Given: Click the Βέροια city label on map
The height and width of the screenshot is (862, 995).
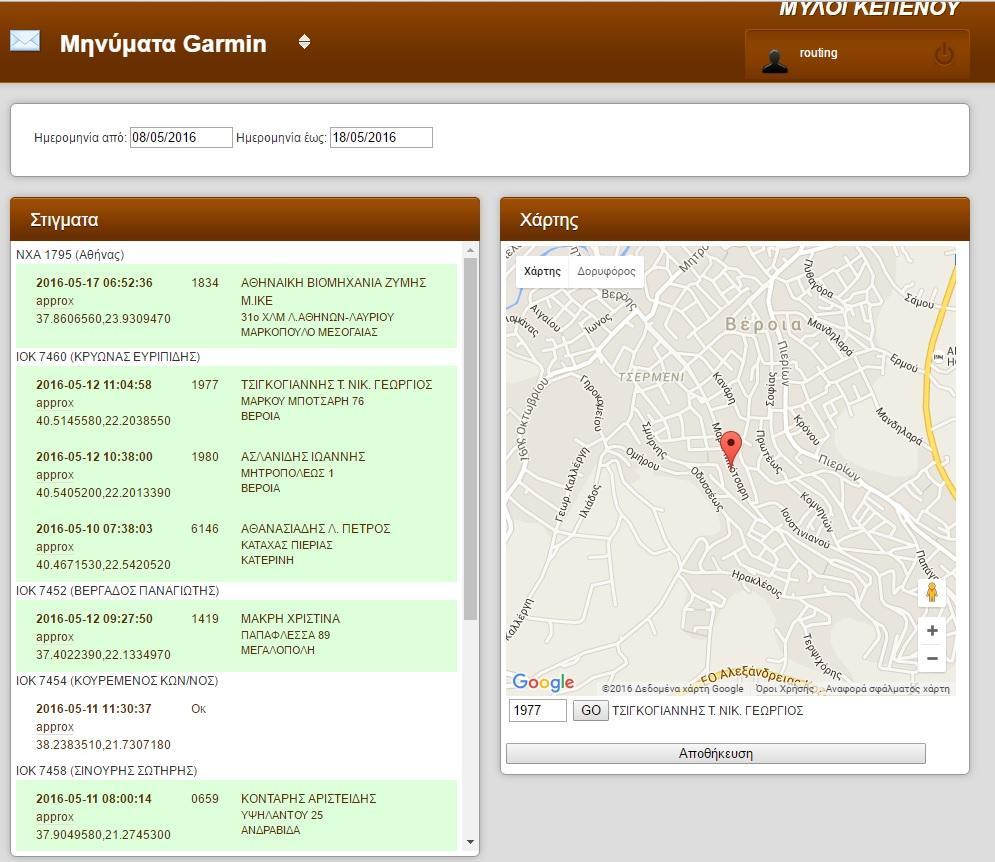Looking at the screenshot, I should point(763,324).
